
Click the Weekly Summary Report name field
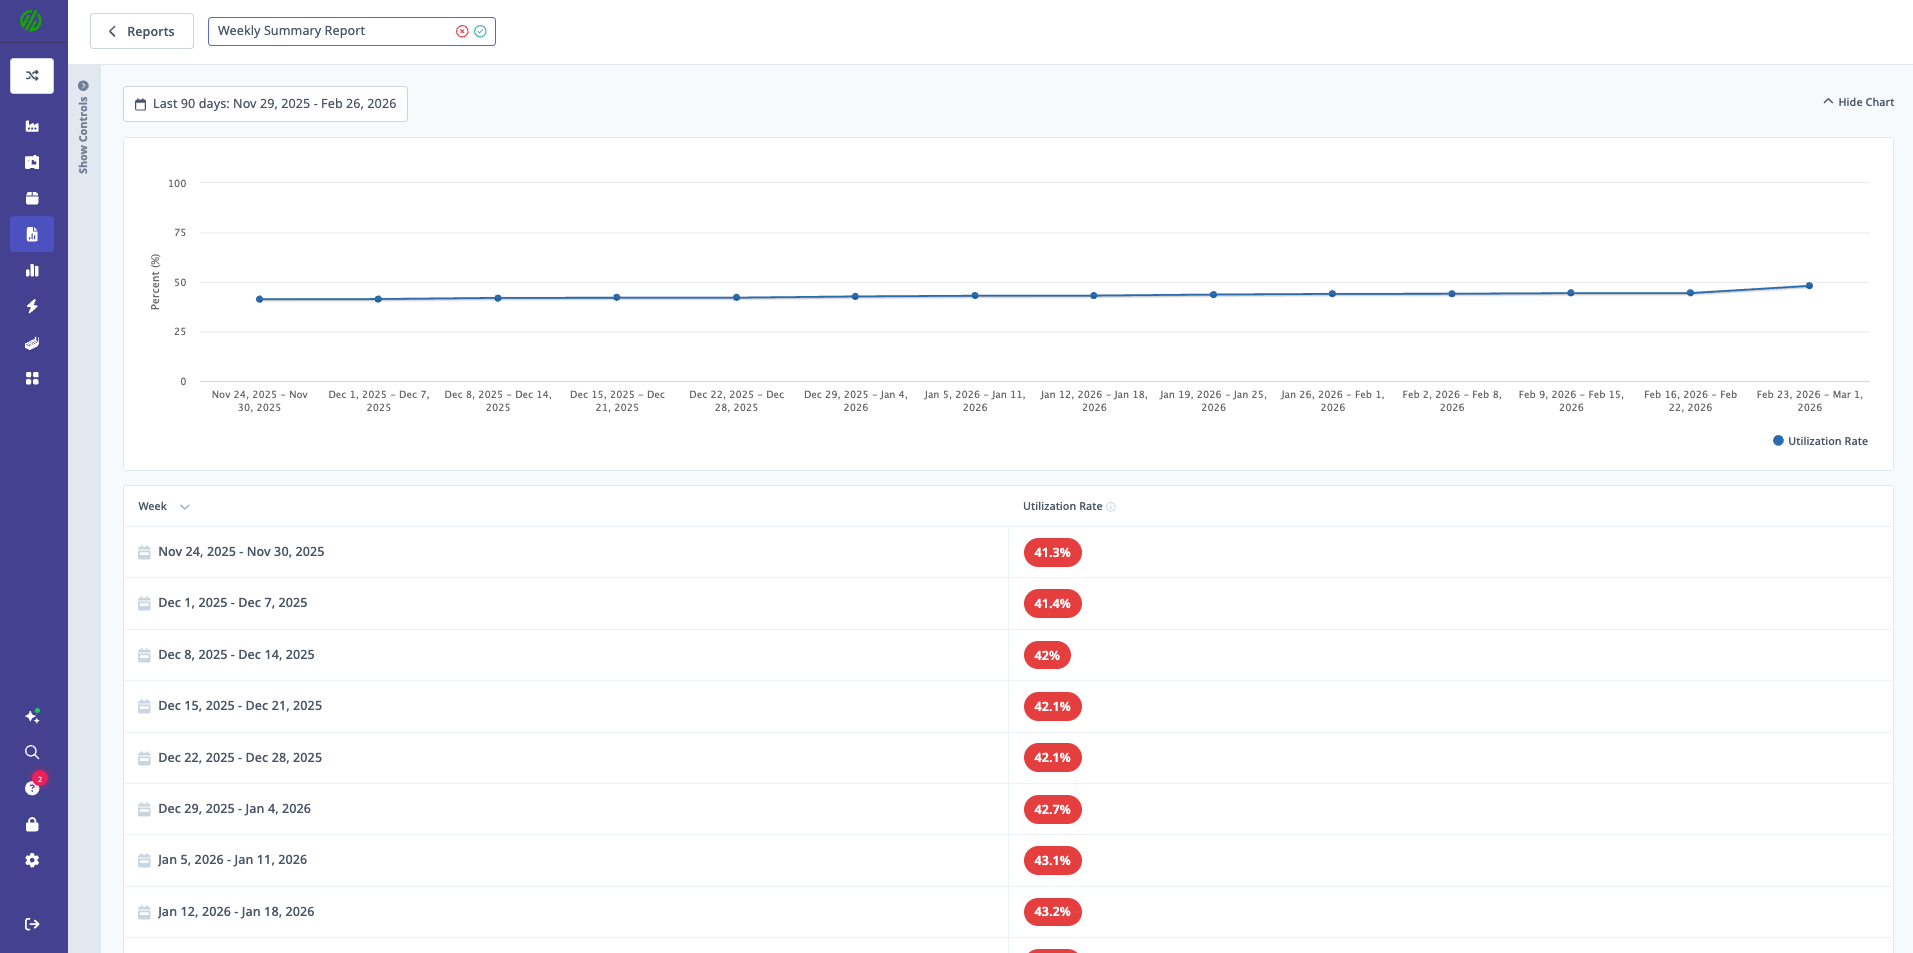point(330,31)
